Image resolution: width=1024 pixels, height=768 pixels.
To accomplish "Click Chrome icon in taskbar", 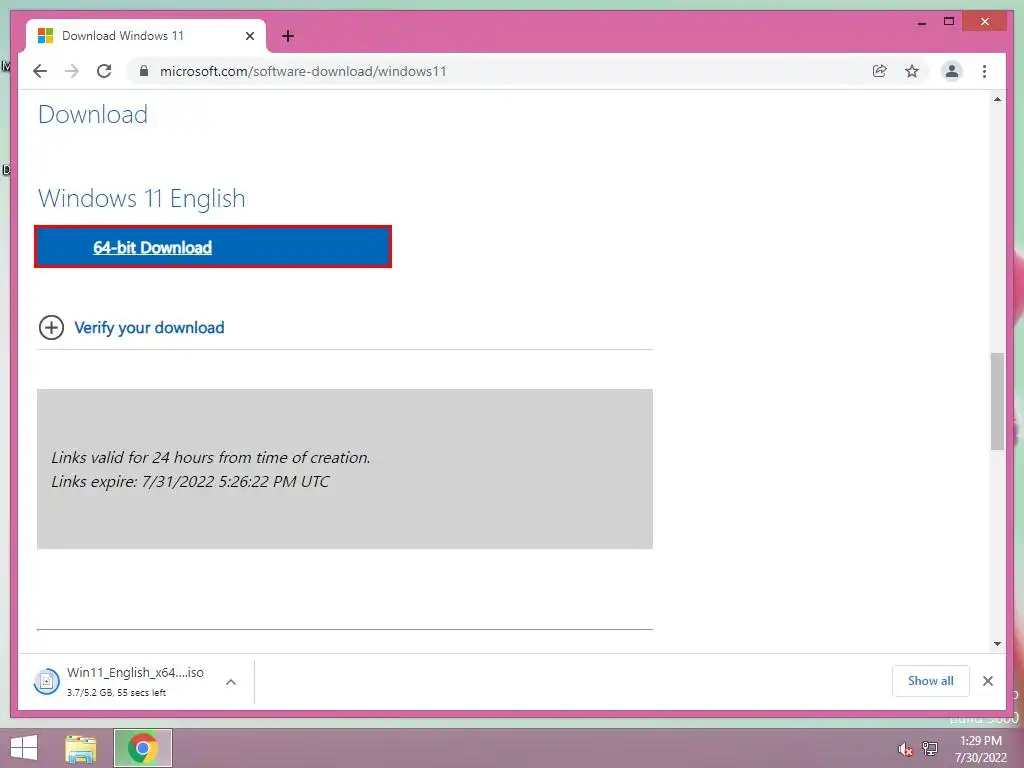I will [143, 748].
